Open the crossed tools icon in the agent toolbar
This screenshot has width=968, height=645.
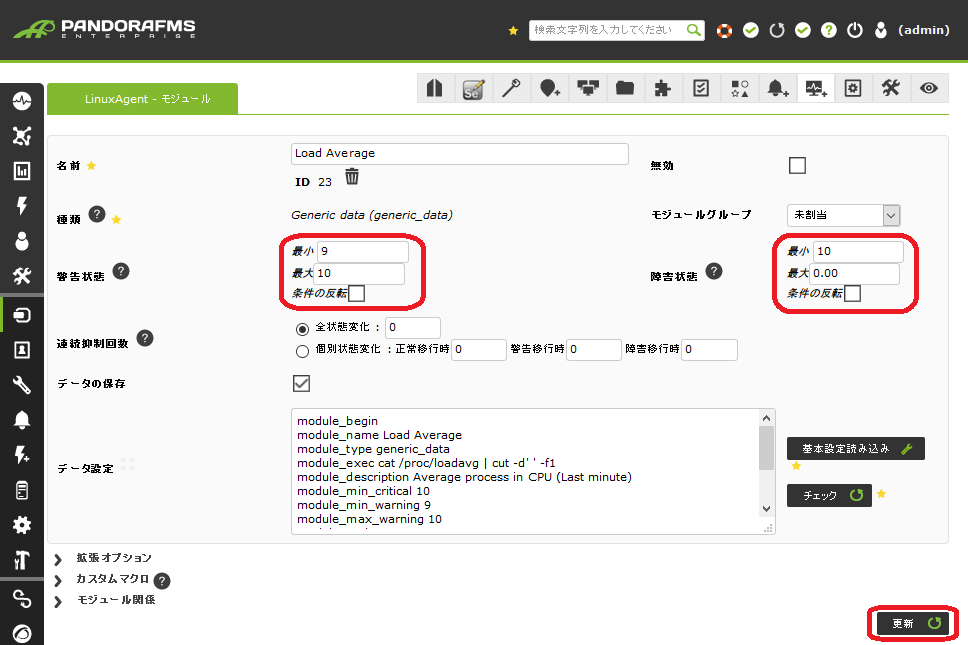[x=890, y=88]
